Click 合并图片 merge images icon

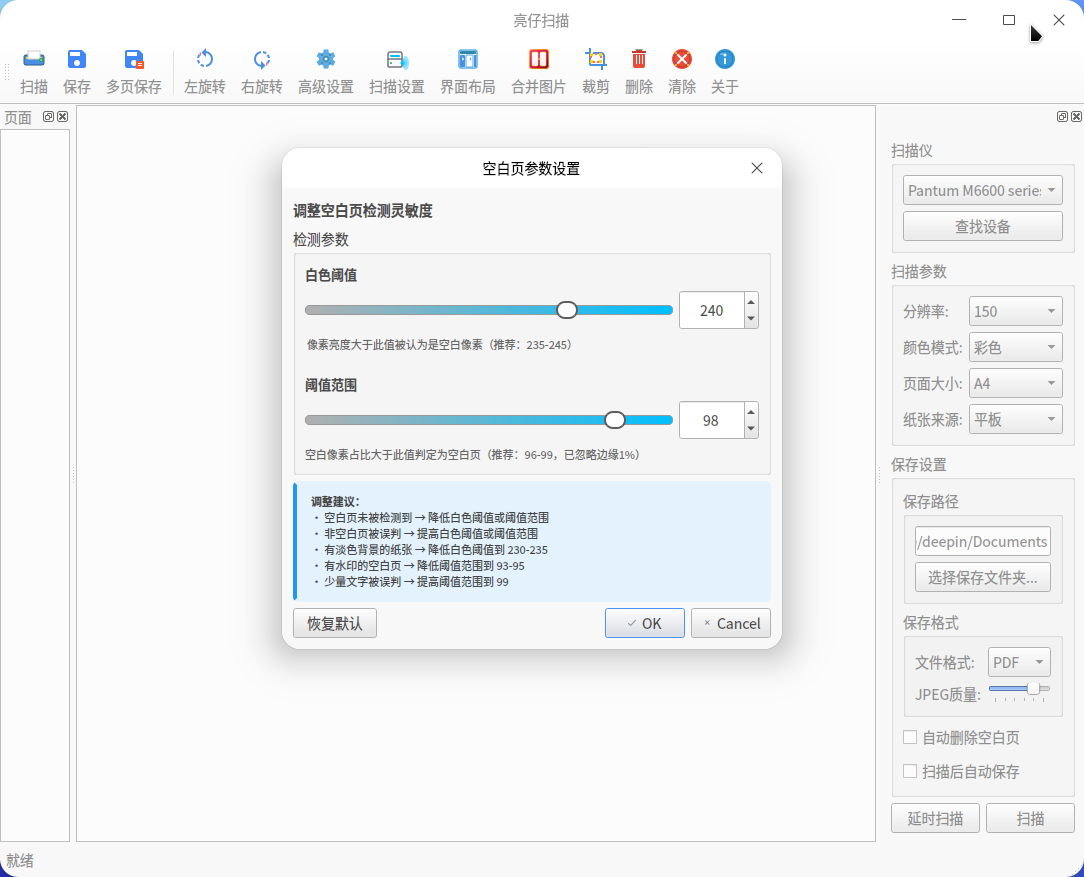pos(539,59)
